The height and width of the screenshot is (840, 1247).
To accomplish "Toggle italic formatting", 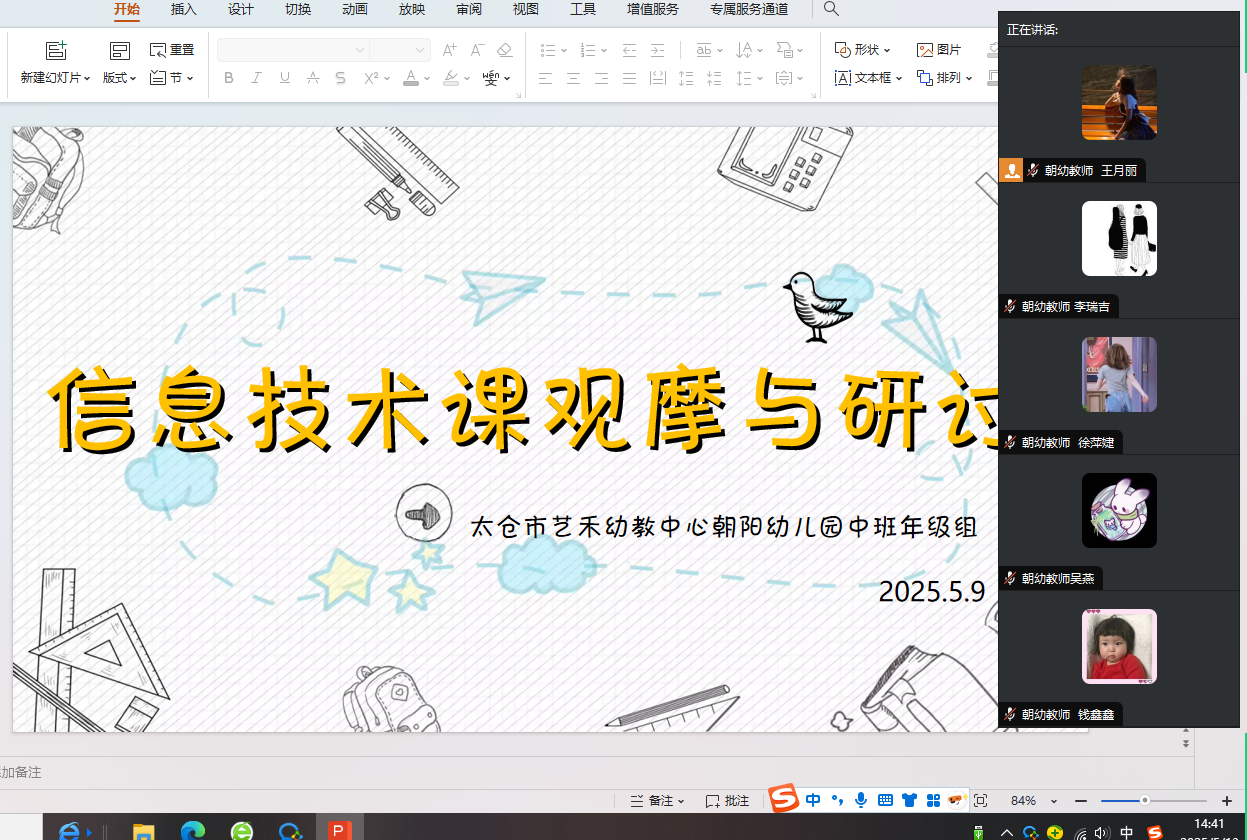I will coord(256,78).
